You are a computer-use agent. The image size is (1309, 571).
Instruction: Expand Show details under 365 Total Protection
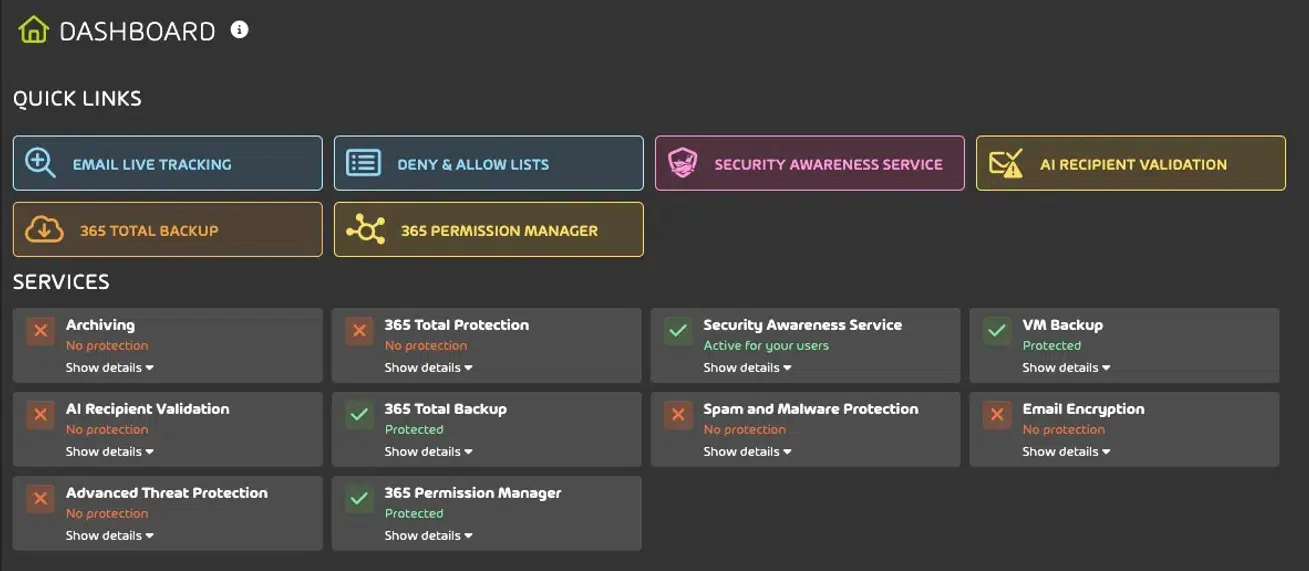click(429, 367)
